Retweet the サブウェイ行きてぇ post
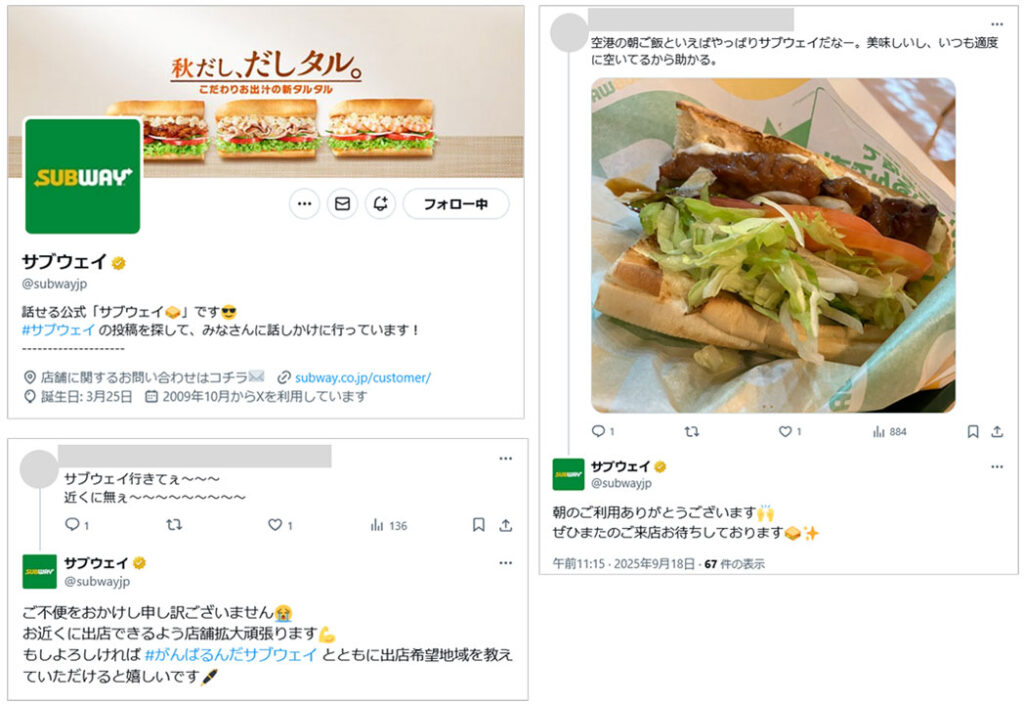 click(x=174, y=524)
